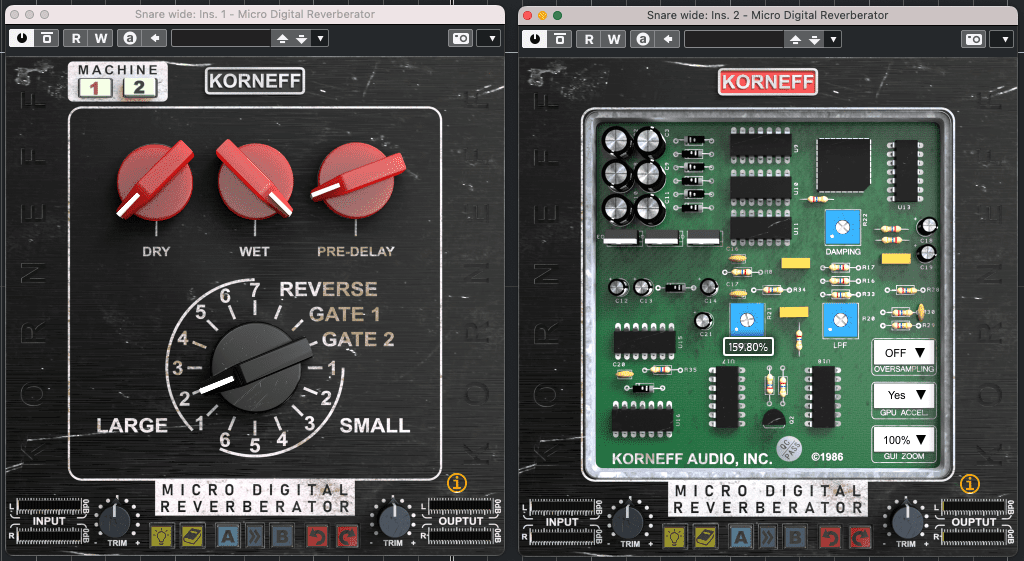This screenshot has width=1024, height=561.
Task: Select GATE 2 program label
Action: click(358, 339)
